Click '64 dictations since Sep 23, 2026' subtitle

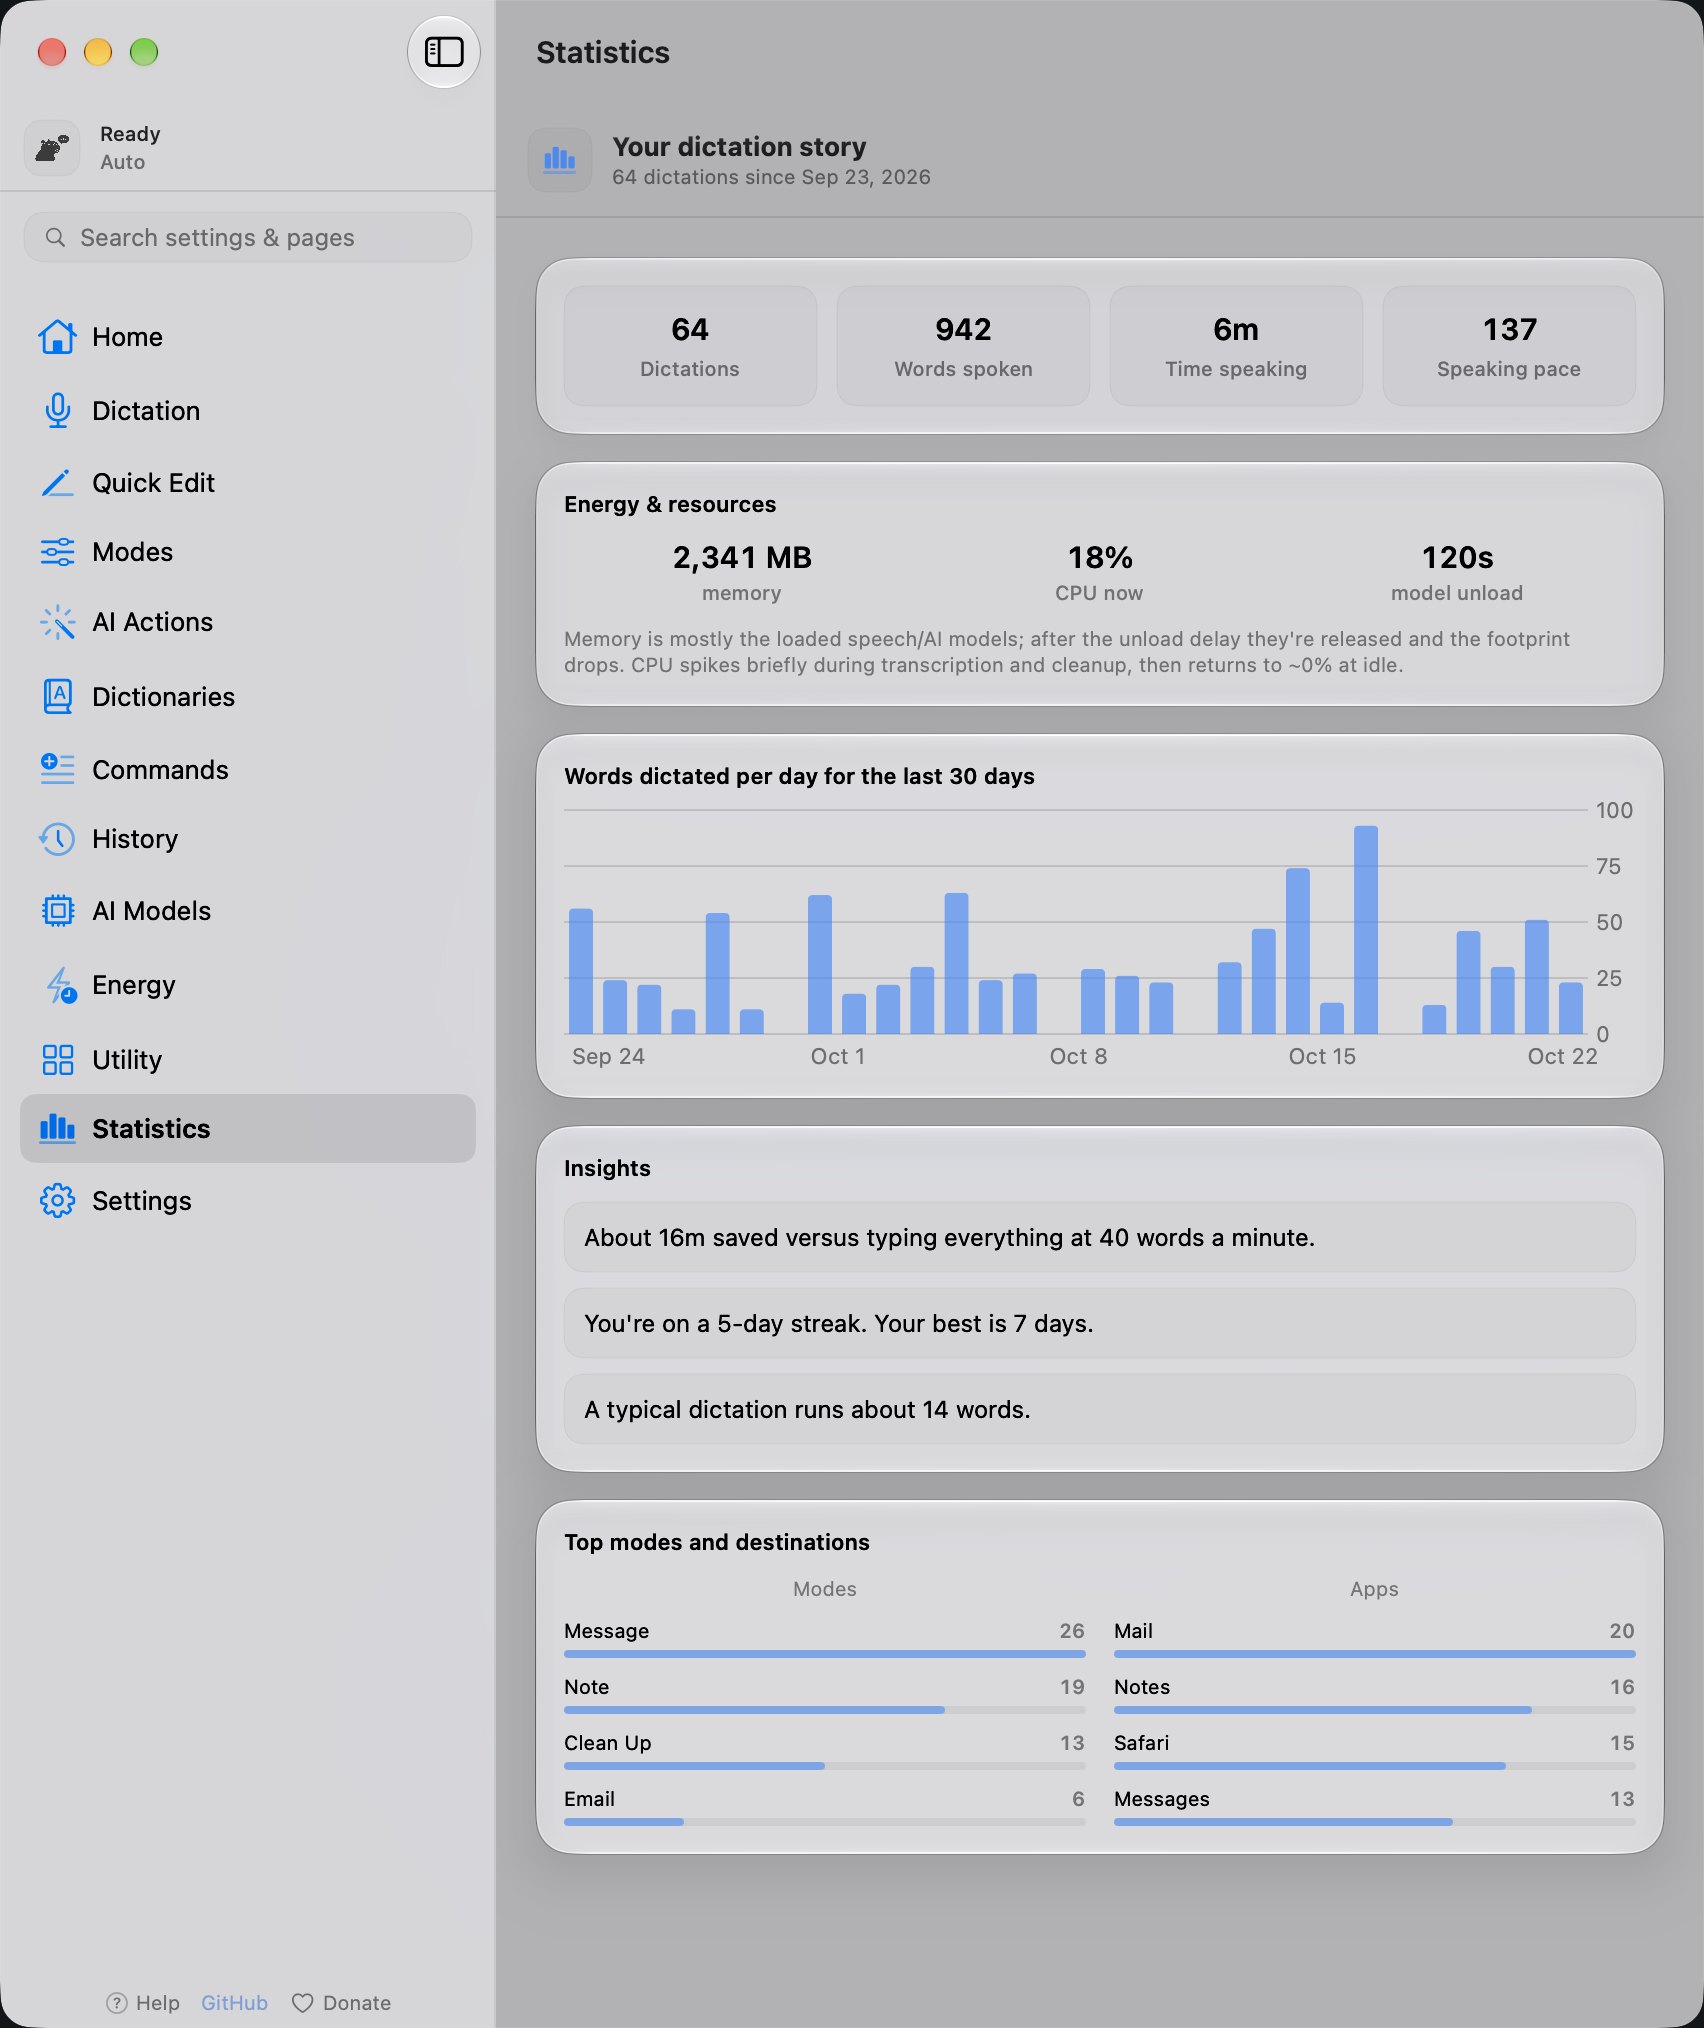771,177
